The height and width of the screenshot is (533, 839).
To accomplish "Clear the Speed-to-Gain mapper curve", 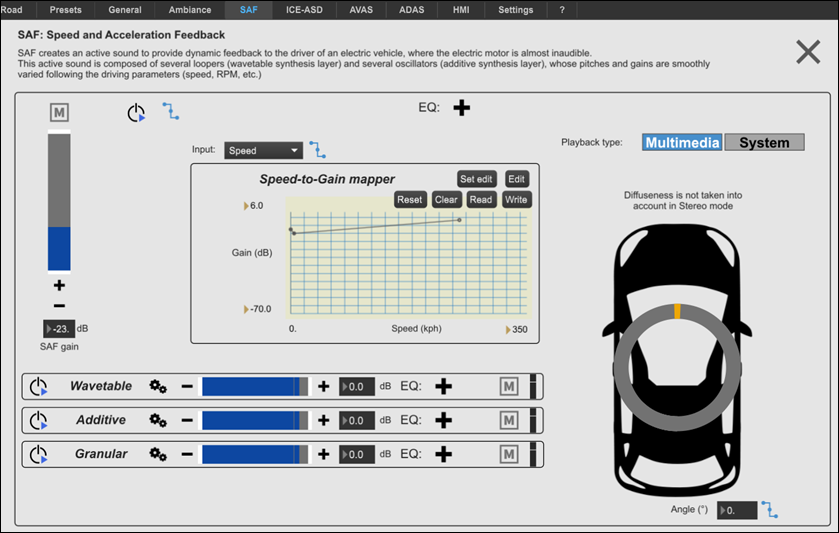I will [x=446, y=200].
